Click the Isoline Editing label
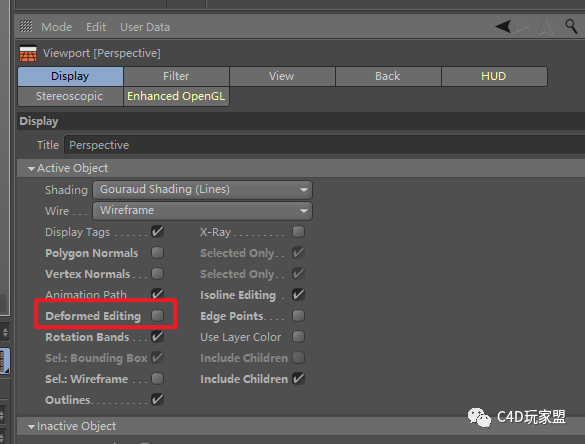The width and height of the screenshot is (585, 444). [x=238, y=295]
